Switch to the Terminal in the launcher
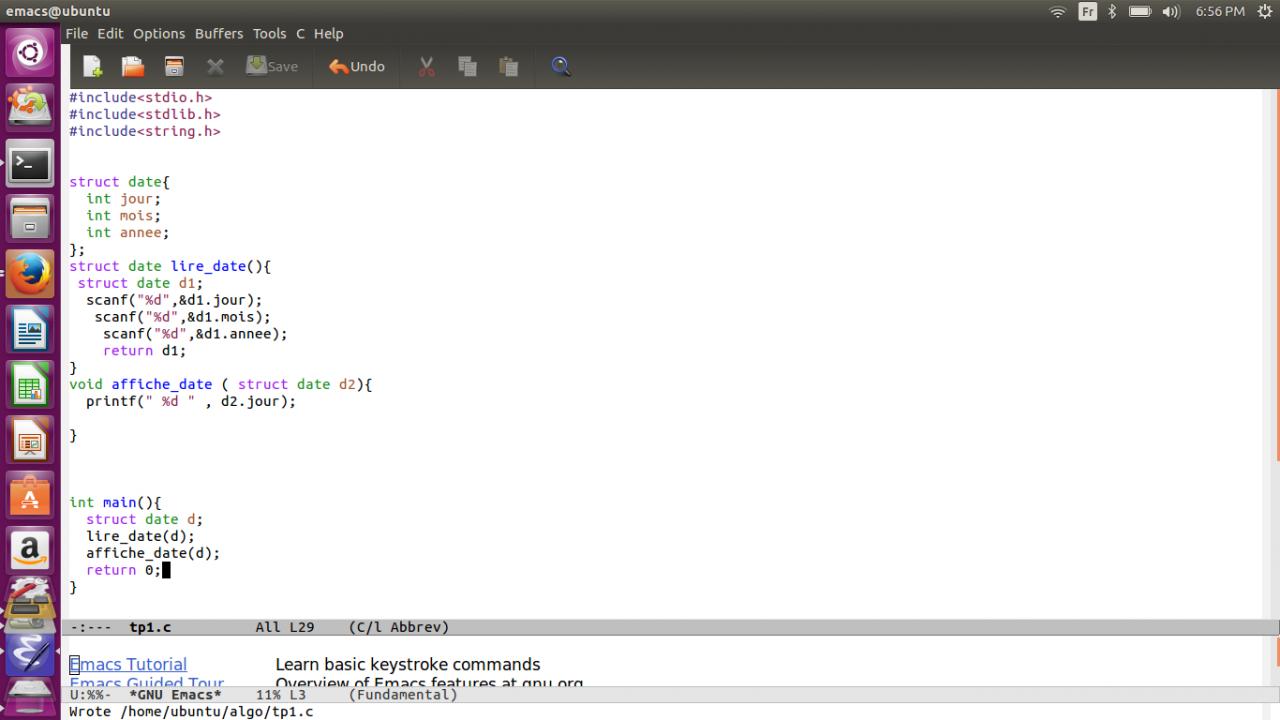Image resolution: width=1280 pixels, height=720 pixels. [30, 163]
